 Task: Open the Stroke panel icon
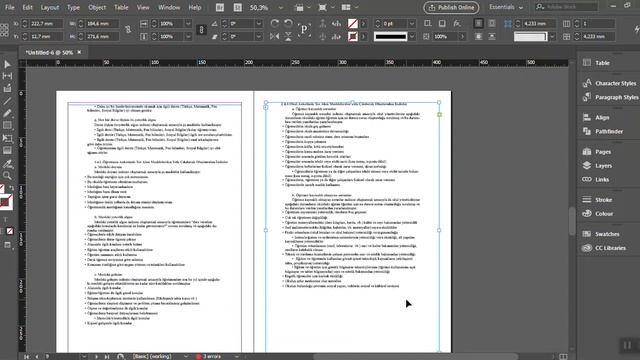click(587, 200)
